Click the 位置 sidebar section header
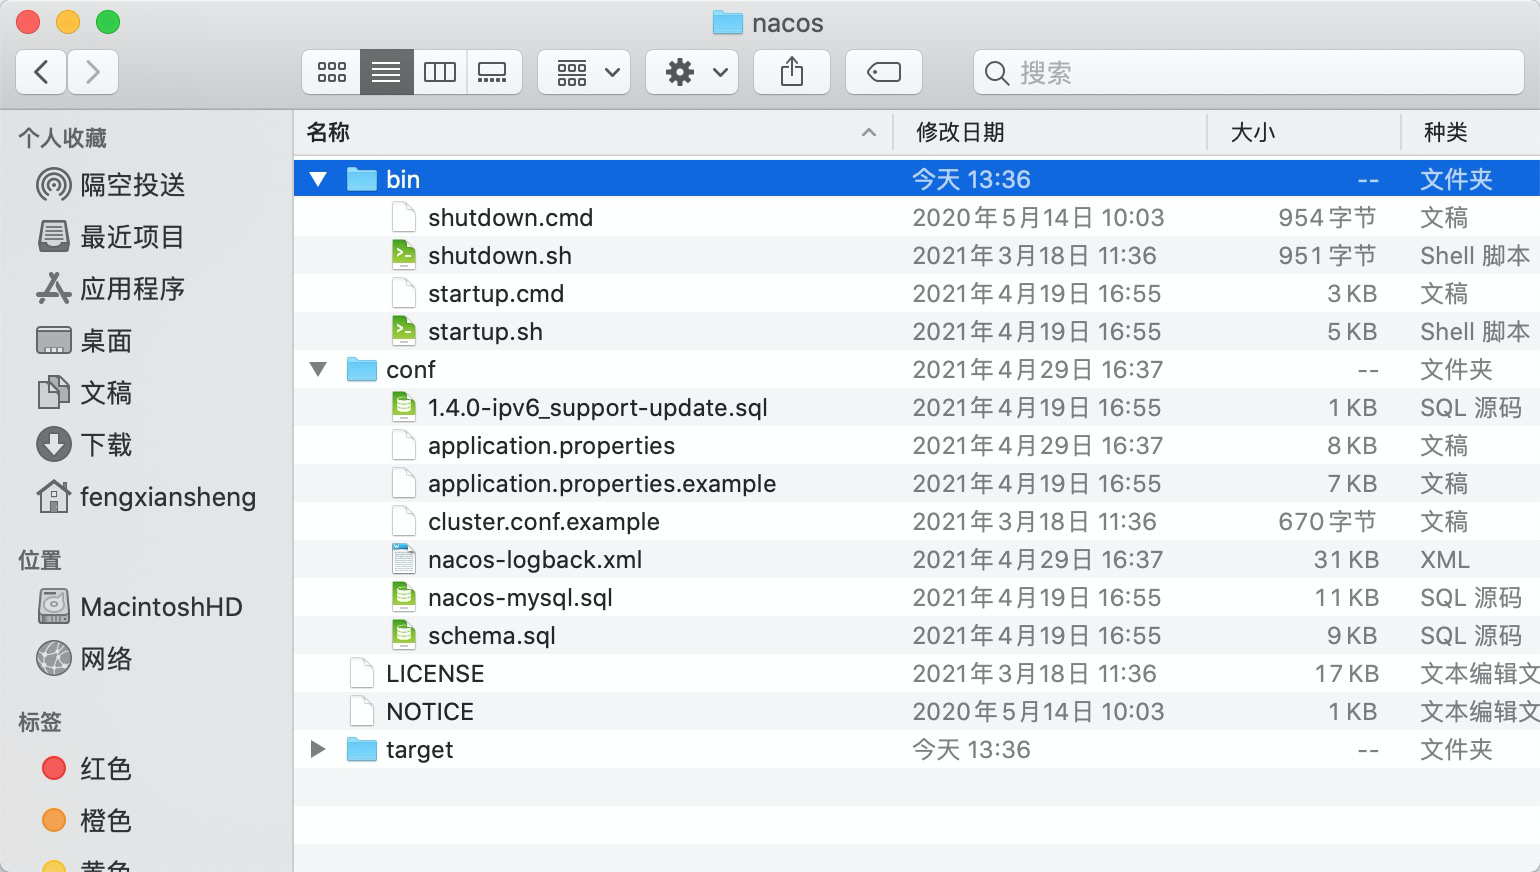This screenshot has width=1540, height=872. pyautogui.click(x=40, y=560)
